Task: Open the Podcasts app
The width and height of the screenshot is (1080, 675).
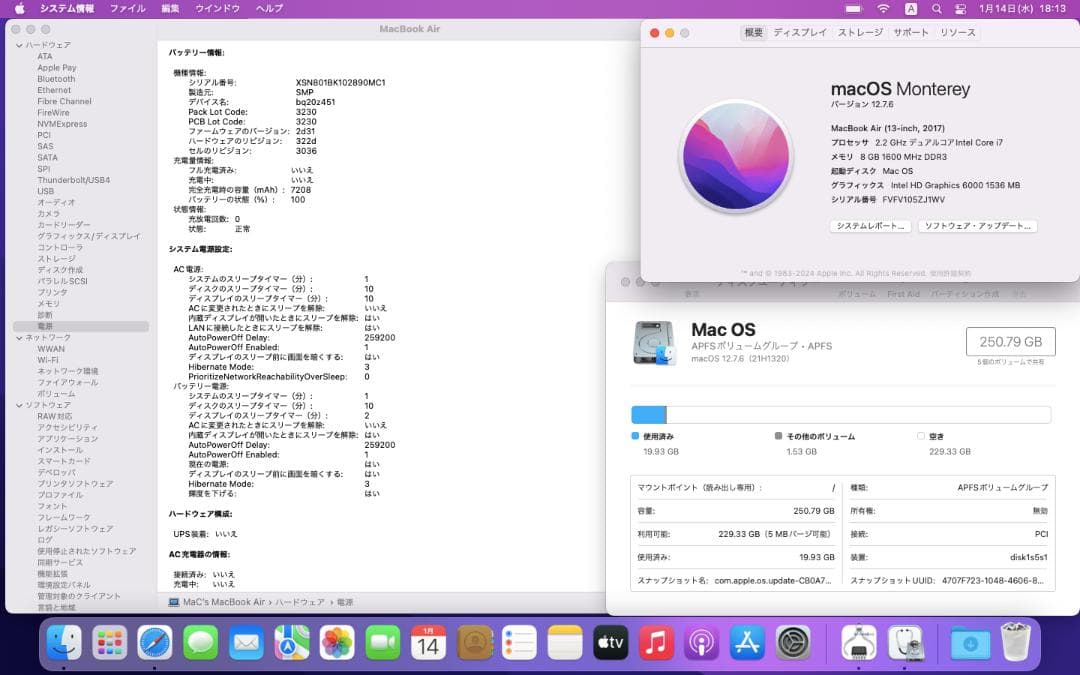Action: click(x=703, y=645)
